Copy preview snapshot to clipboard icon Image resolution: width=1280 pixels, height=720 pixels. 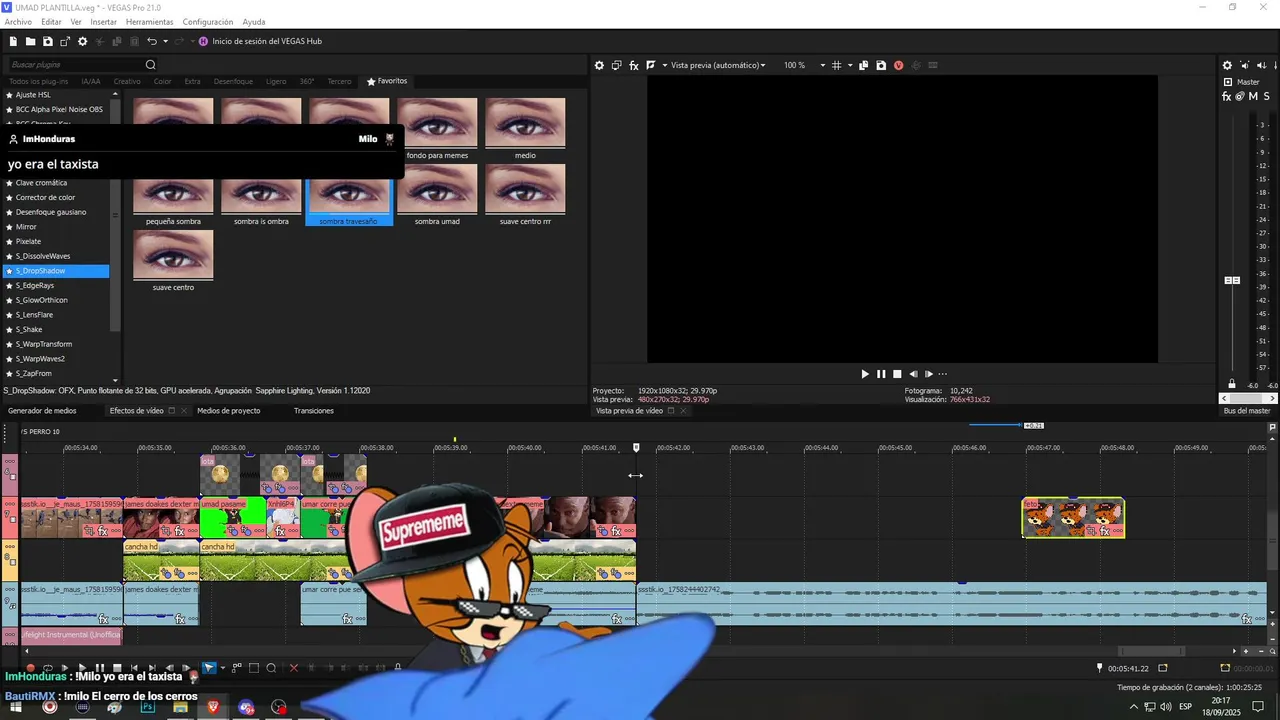pos(864,65)
